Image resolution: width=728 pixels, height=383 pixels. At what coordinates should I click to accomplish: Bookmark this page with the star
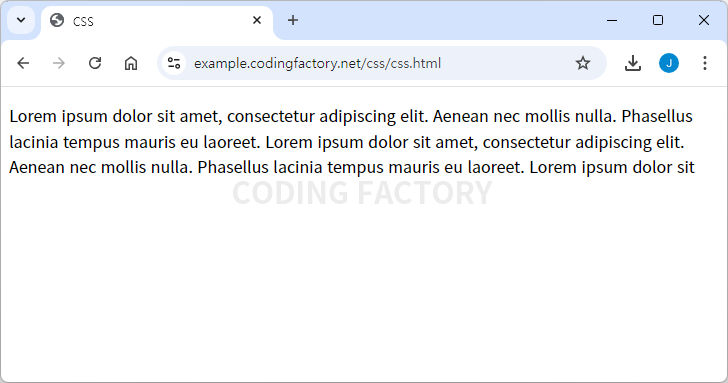(583, 63)
